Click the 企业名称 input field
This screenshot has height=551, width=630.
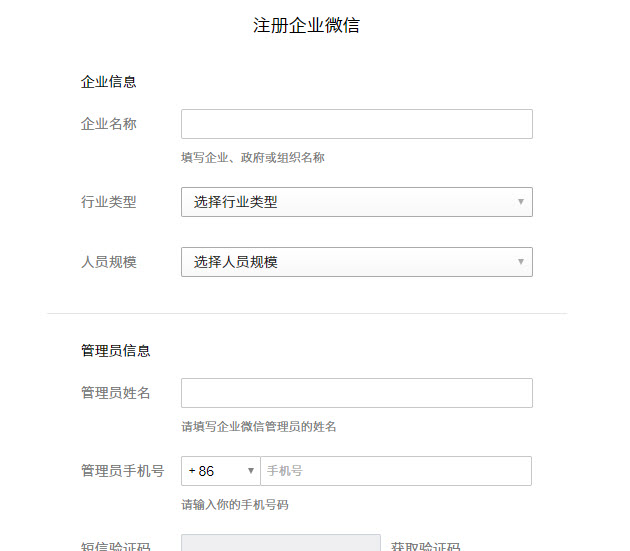pos(356,124)
